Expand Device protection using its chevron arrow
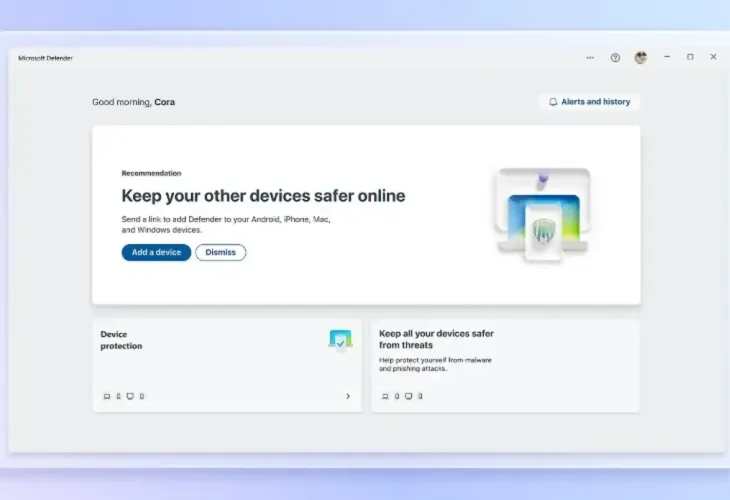The image size is (730, 500). pos(348,396)
